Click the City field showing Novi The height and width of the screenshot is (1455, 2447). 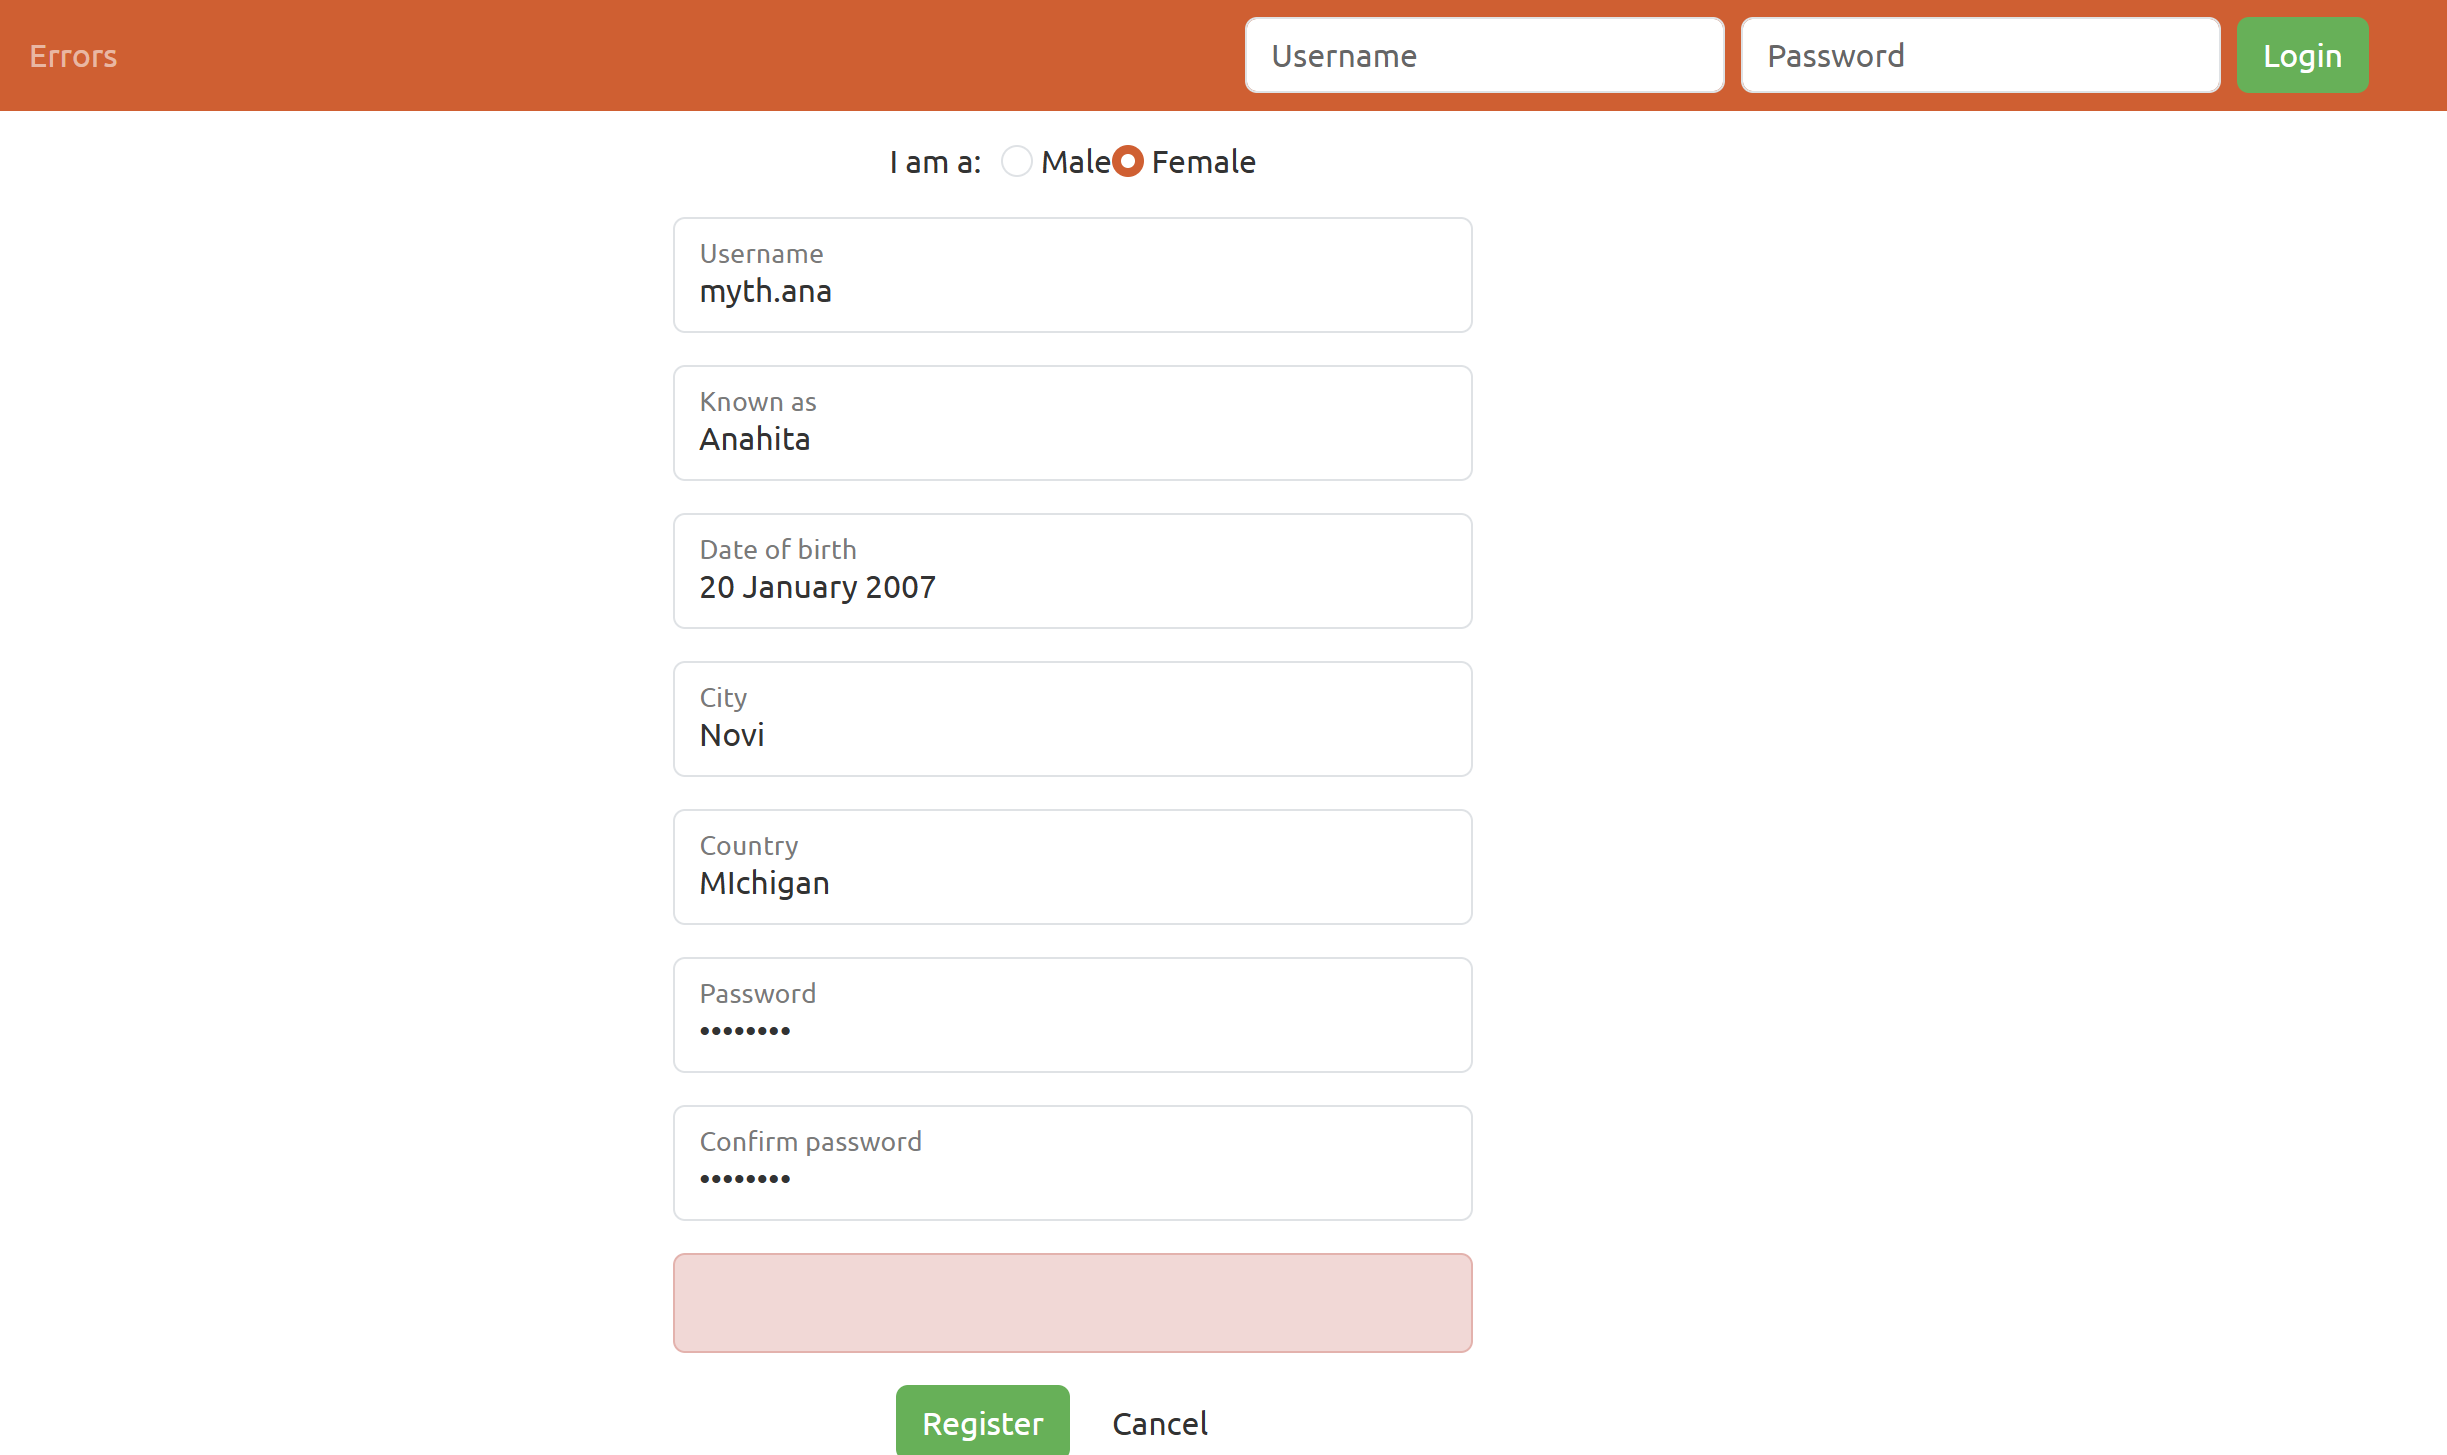1072,719
